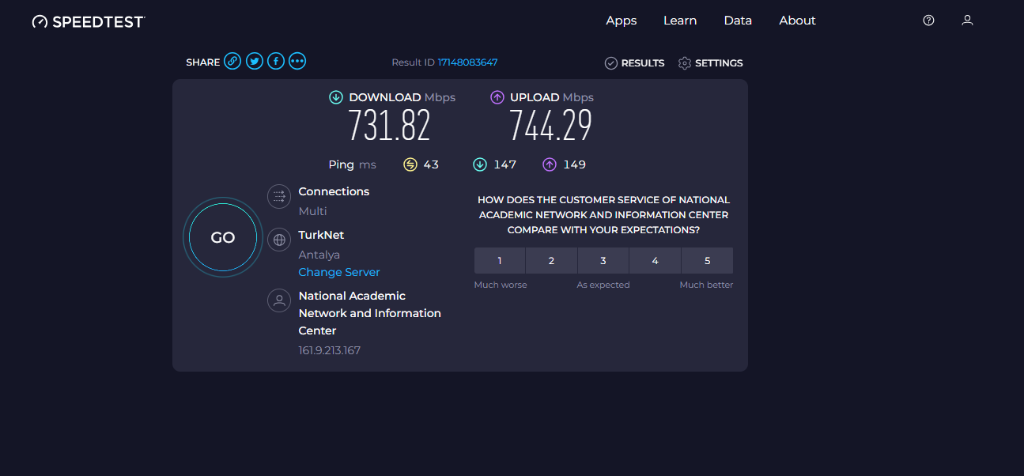Click the download latency value 147
Screen dimensions: 1024x476
coord(505,165)
